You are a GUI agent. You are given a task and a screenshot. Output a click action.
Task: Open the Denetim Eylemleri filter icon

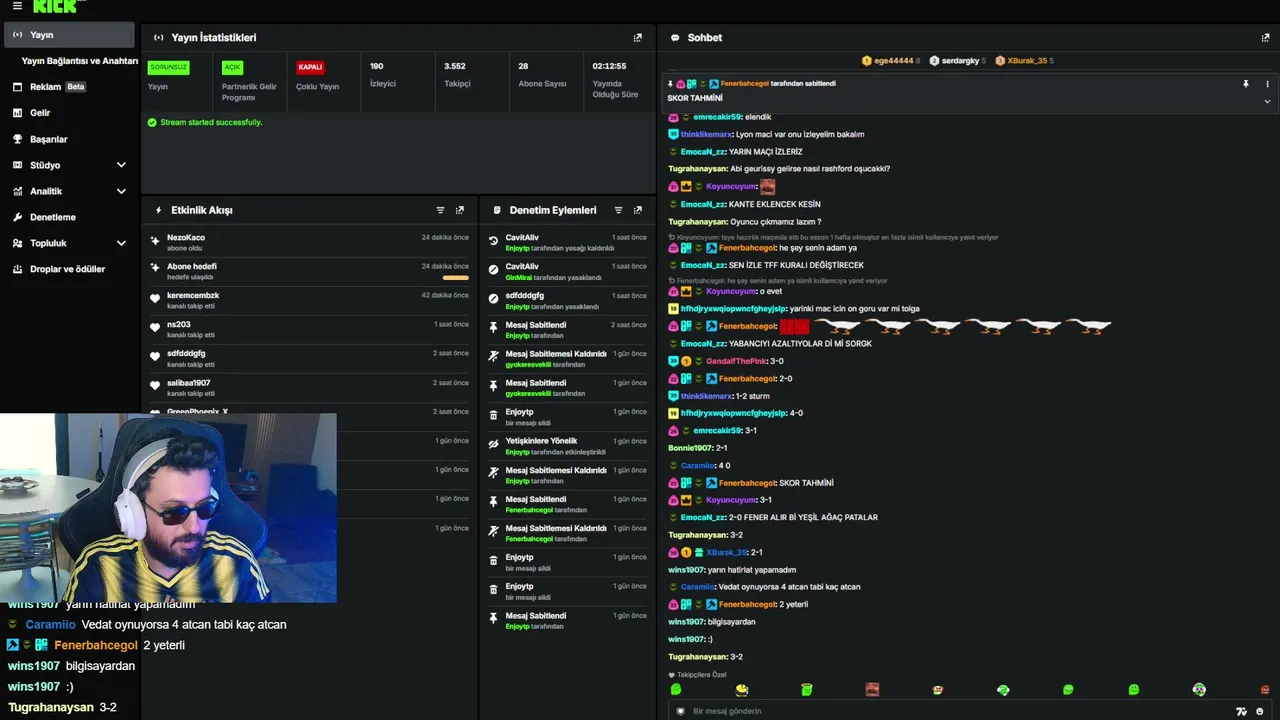click(618, 211)
